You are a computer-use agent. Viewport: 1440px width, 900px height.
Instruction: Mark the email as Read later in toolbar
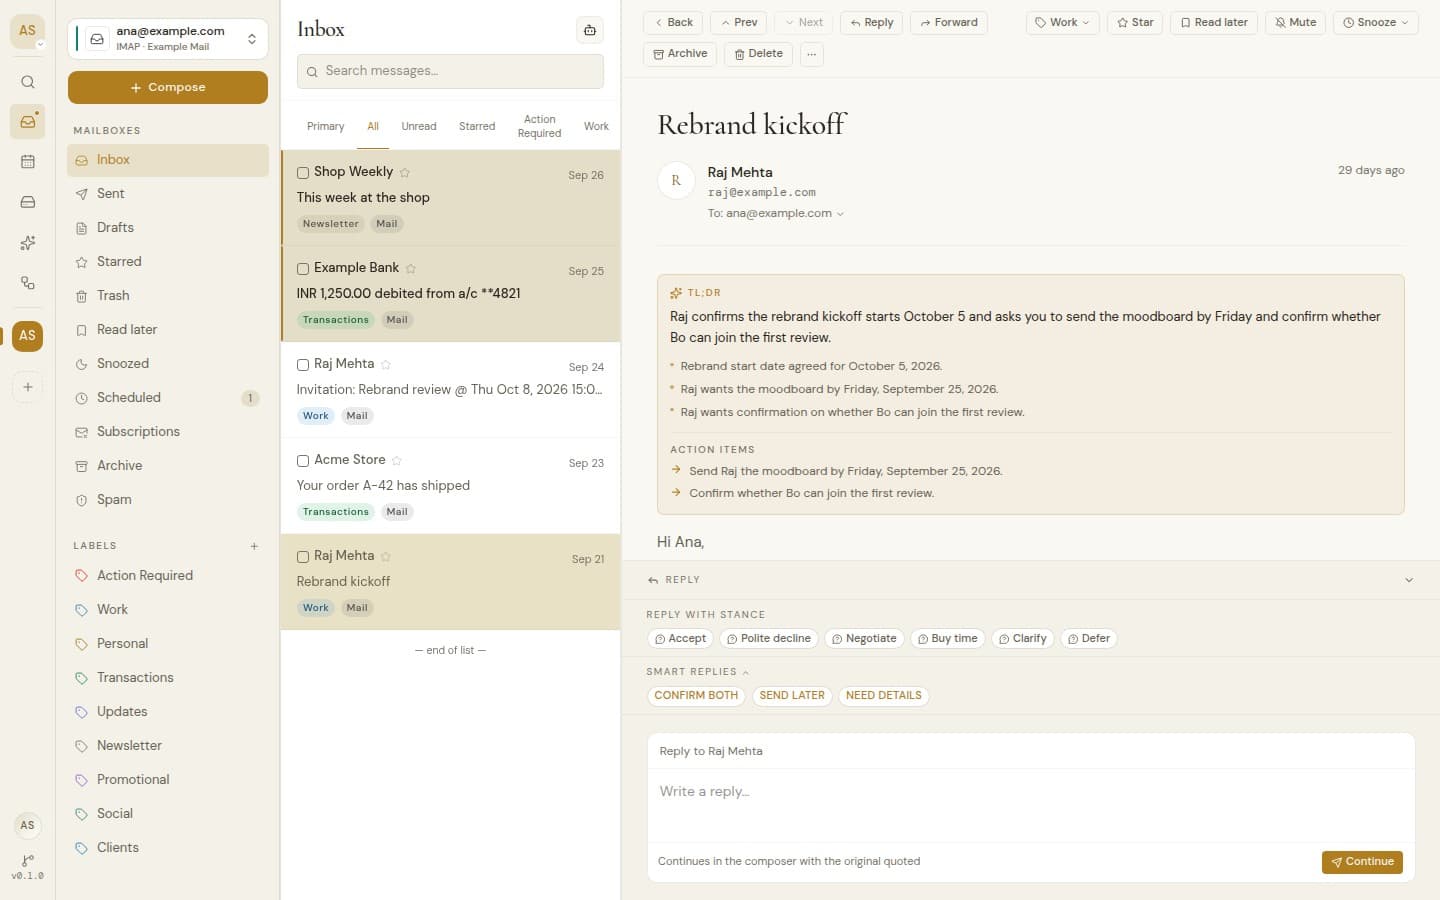coord(1213,23)
